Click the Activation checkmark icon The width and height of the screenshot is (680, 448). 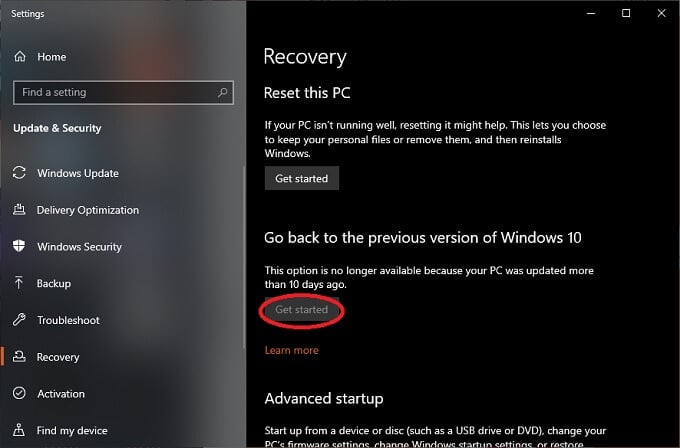20,394
